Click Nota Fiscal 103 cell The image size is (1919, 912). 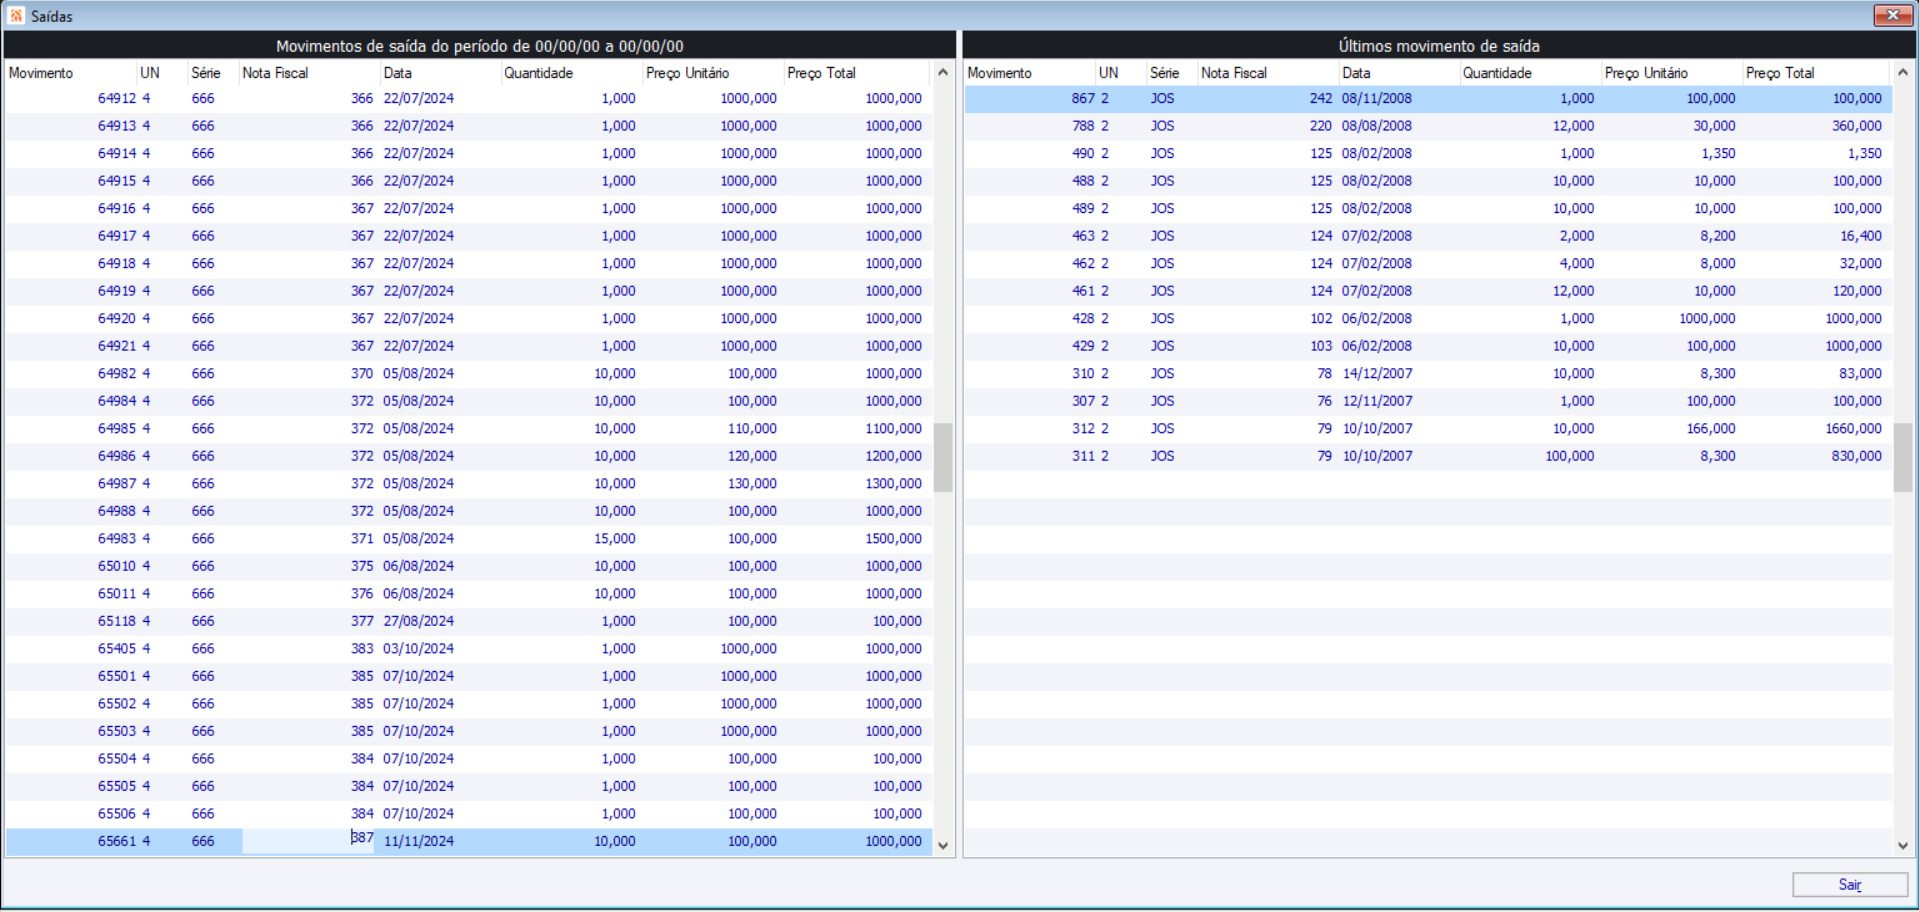(x=1321, y=346)
